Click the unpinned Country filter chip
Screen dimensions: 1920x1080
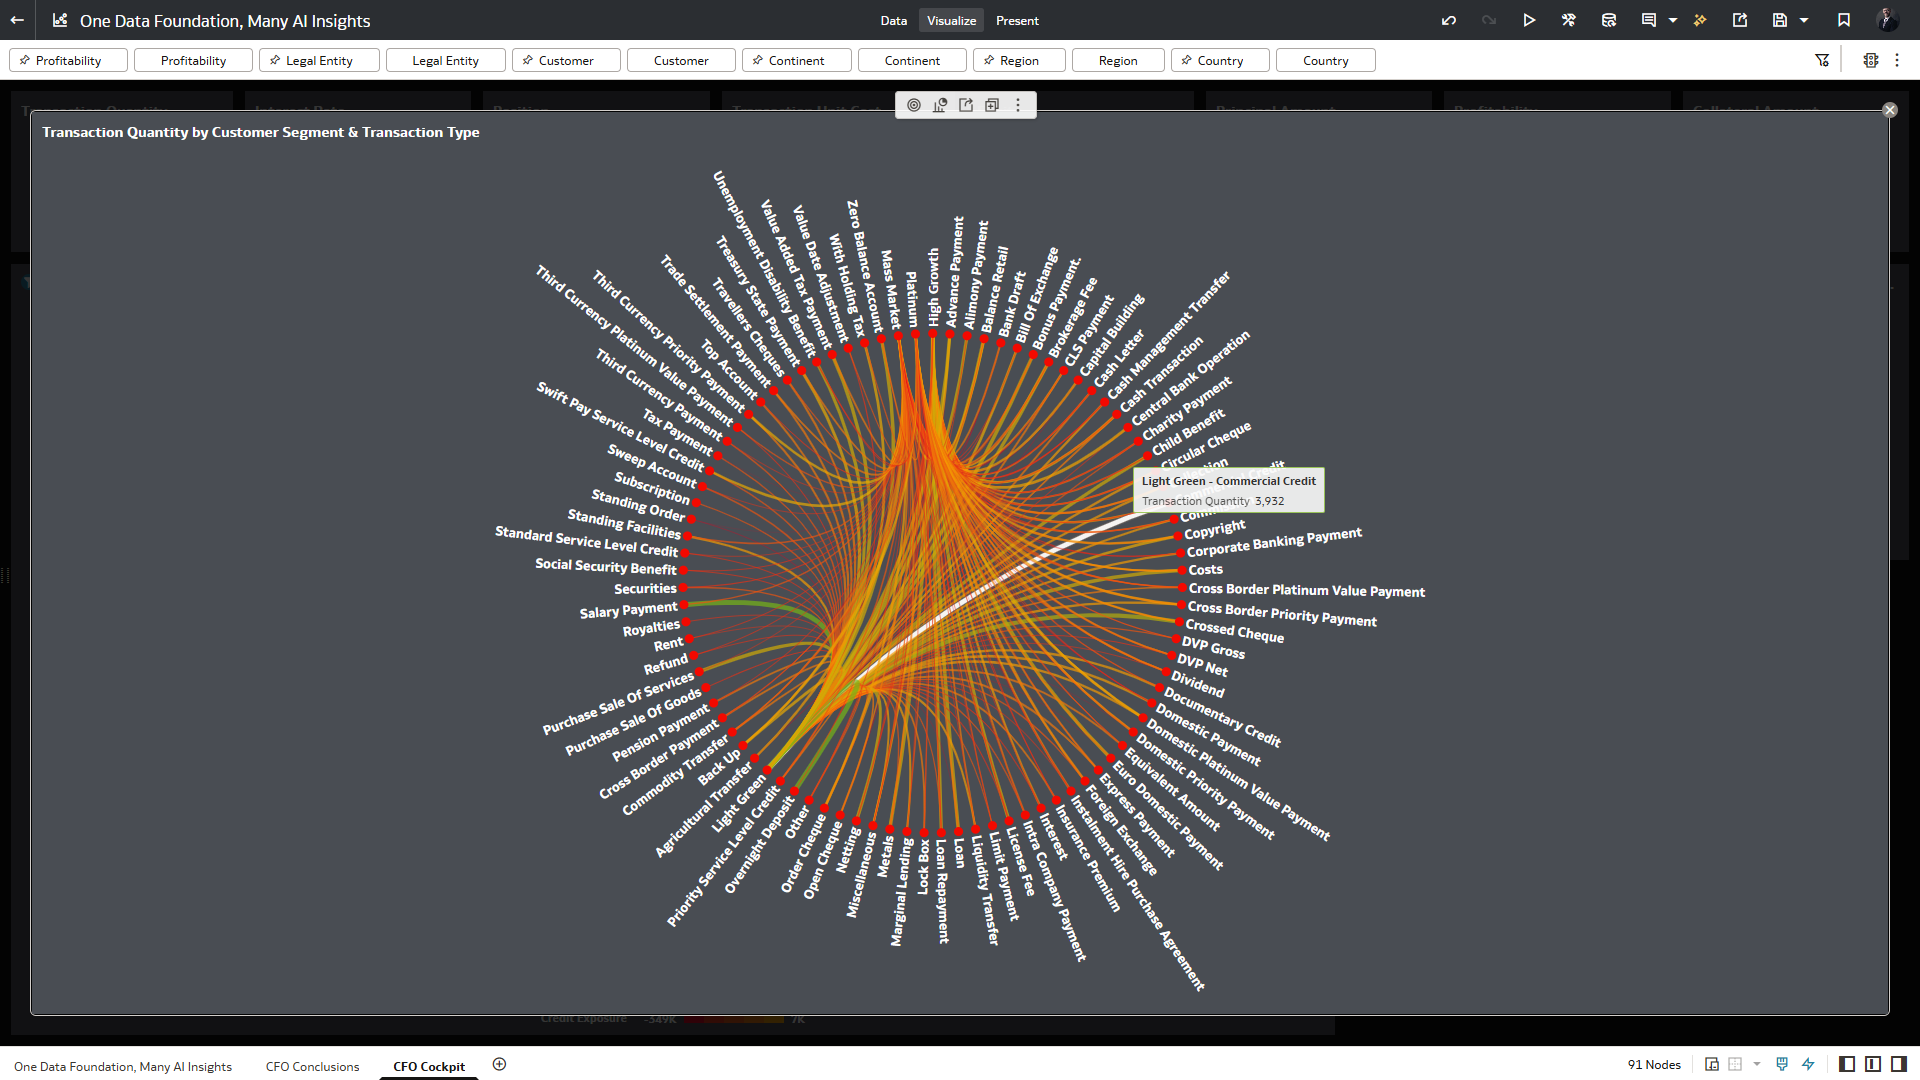click(x=1325, y=60)
